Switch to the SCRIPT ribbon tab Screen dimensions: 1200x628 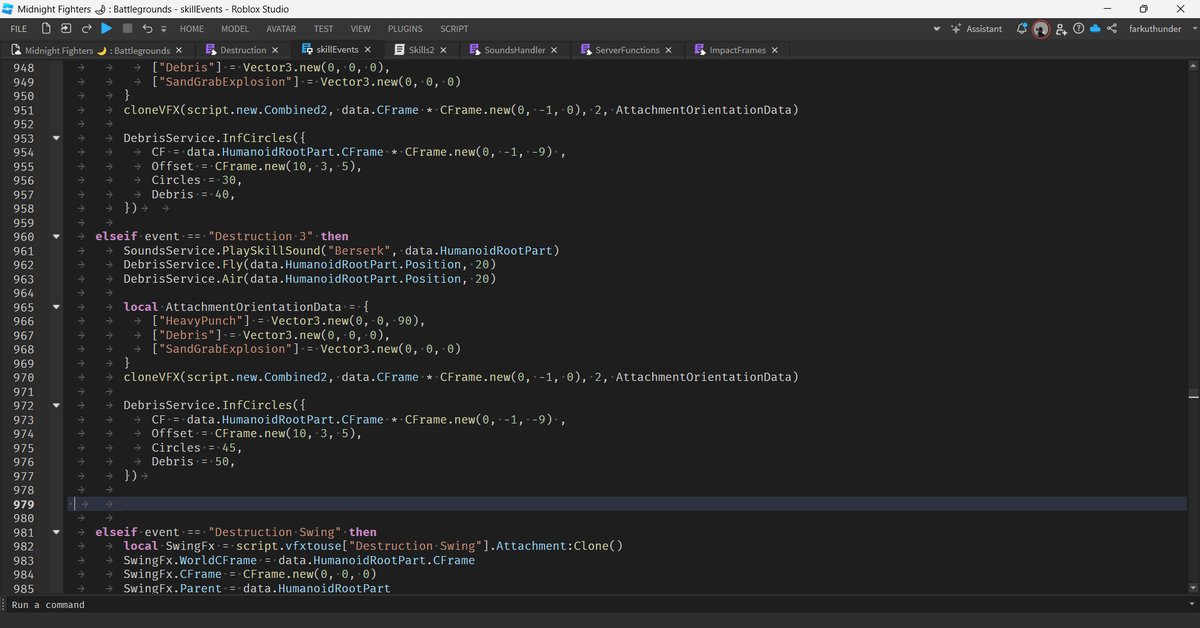coord(454,29)
